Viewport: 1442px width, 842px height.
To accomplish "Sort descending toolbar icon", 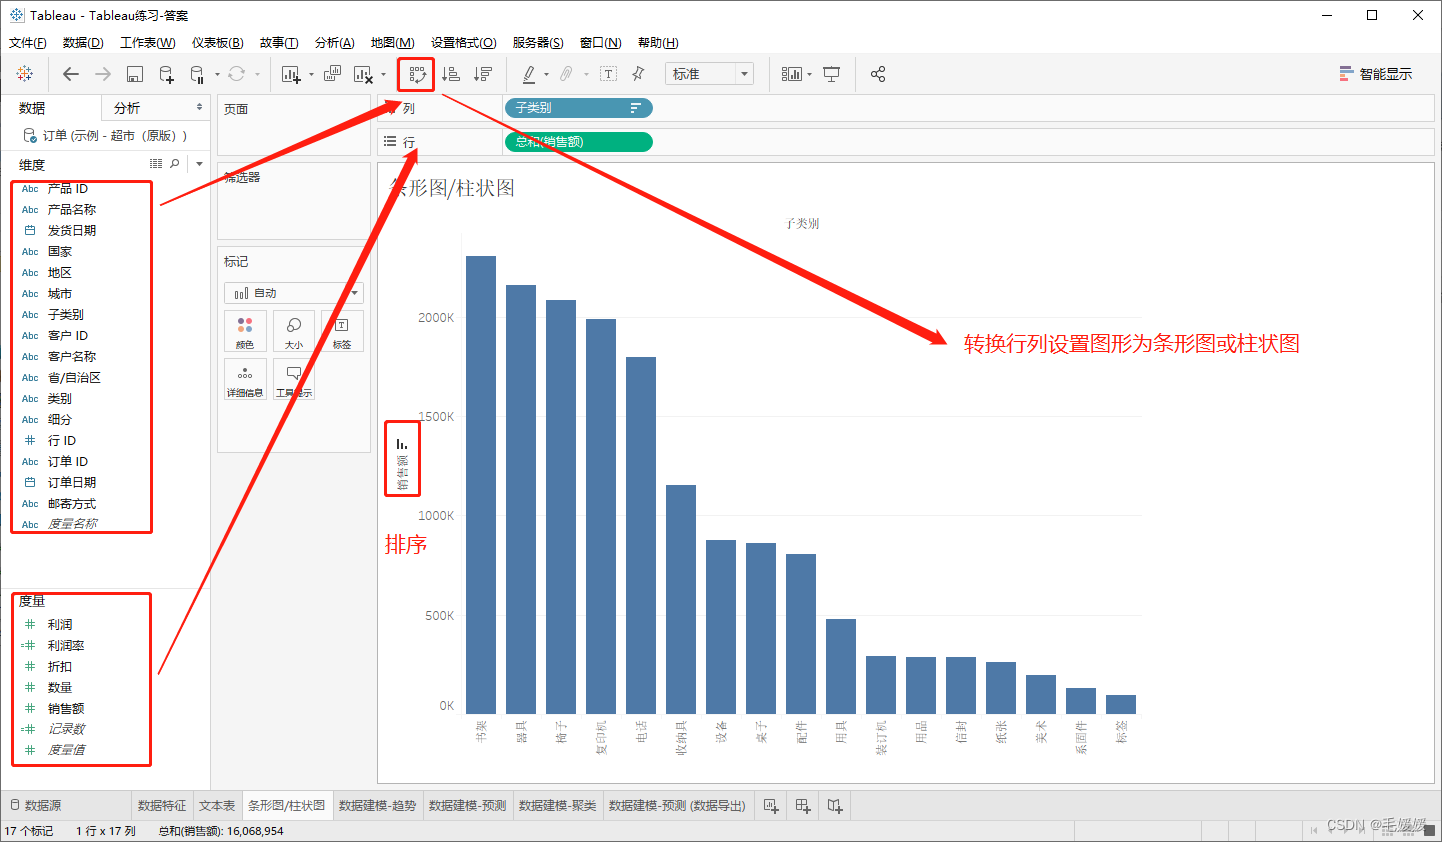I will pyautogui.click(x=483, y=74).
